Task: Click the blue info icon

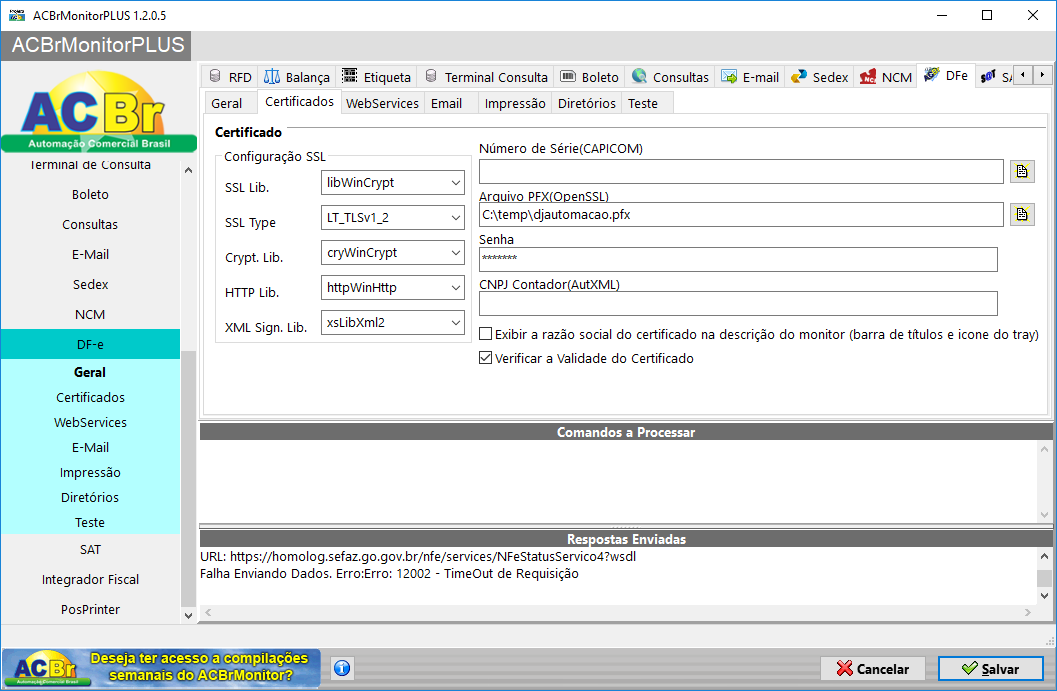Action: click(x=342, y=668)
